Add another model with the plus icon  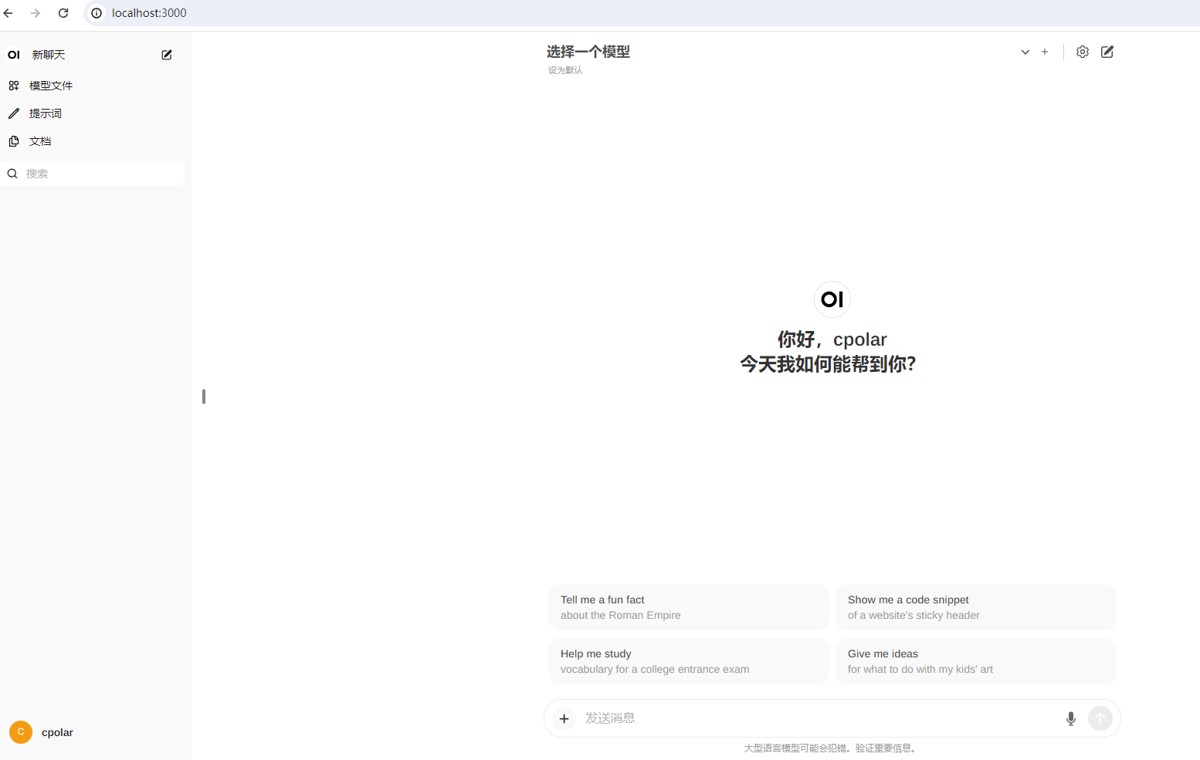[1045, 52]
